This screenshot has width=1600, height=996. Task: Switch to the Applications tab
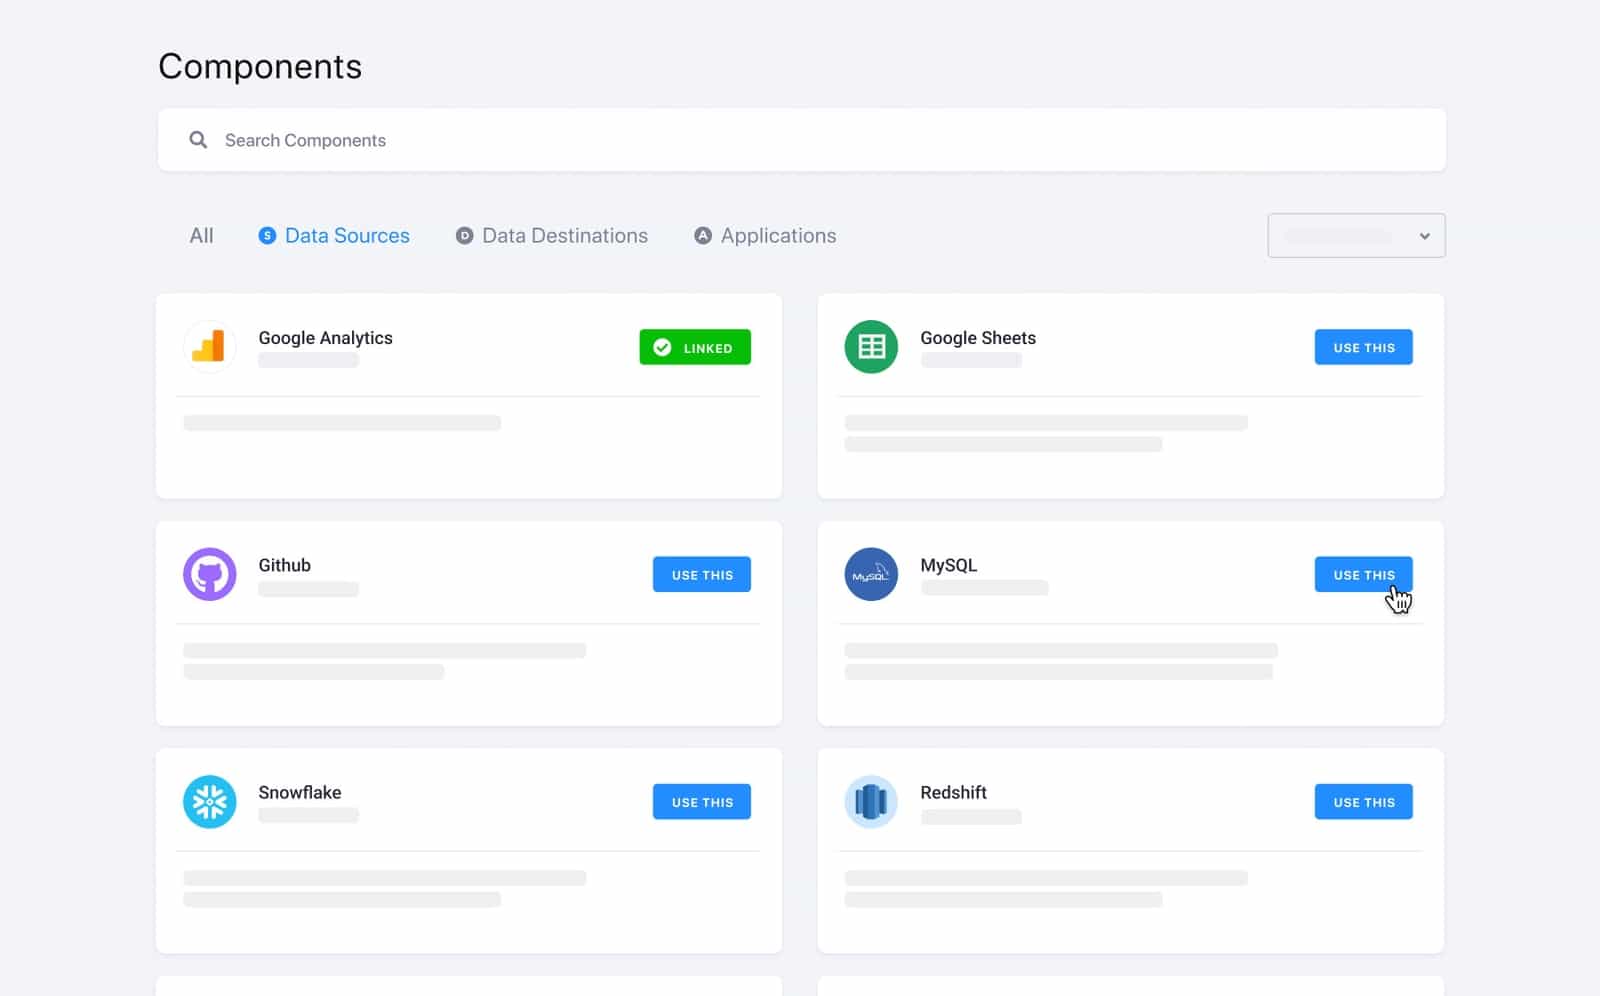tap(778, 235)
